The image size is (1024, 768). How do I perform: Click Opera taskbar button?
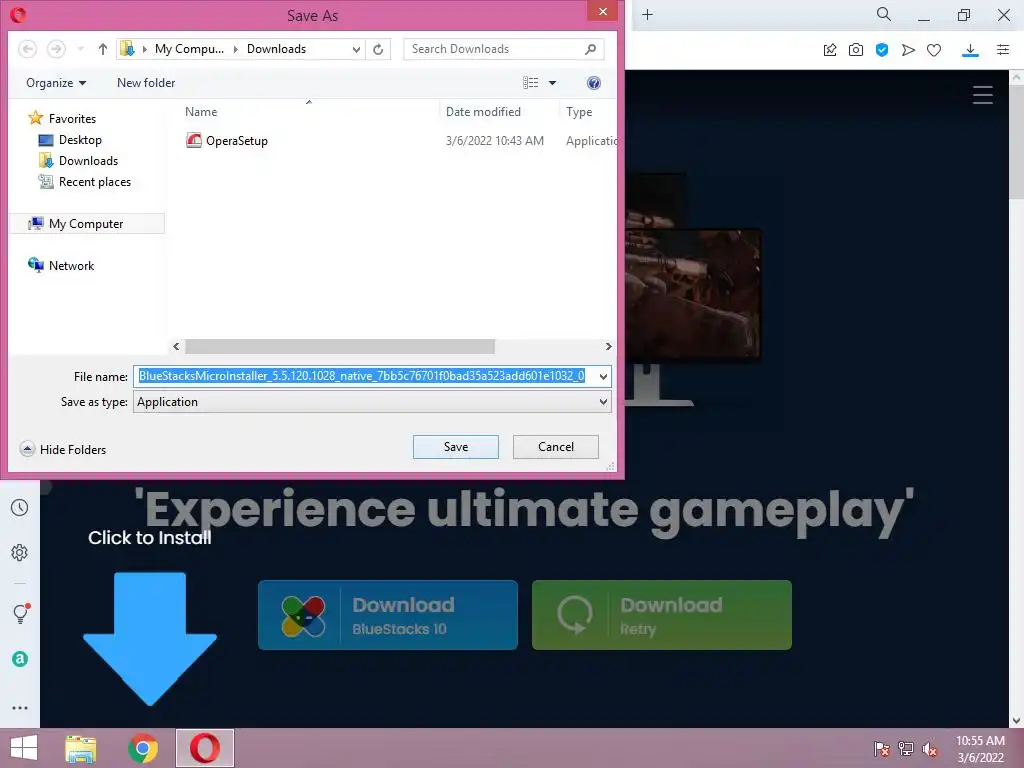(204, 748)
